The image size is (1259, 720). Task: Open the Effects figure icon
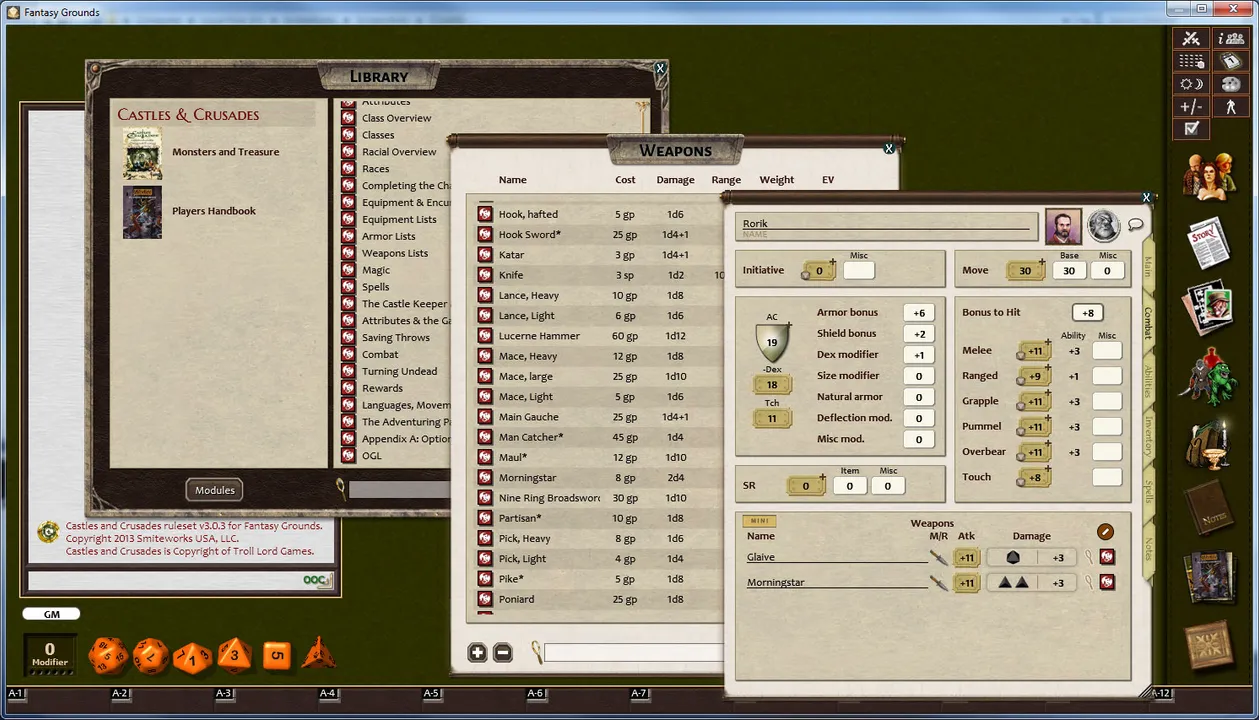pos(1229,107)
